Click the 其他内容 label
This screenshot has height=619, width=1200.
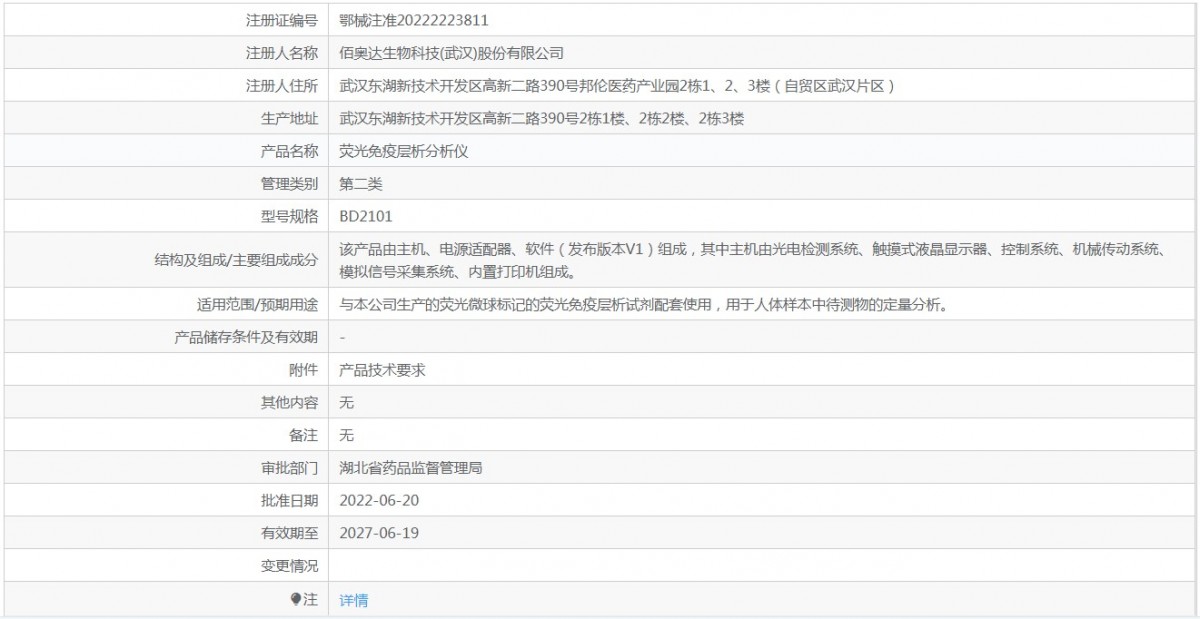click(289, 402)
